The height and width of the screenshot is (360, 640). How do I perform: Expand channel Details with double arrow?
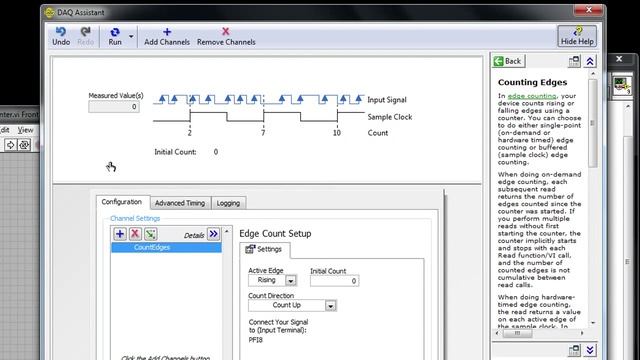(x=213, y=234)
